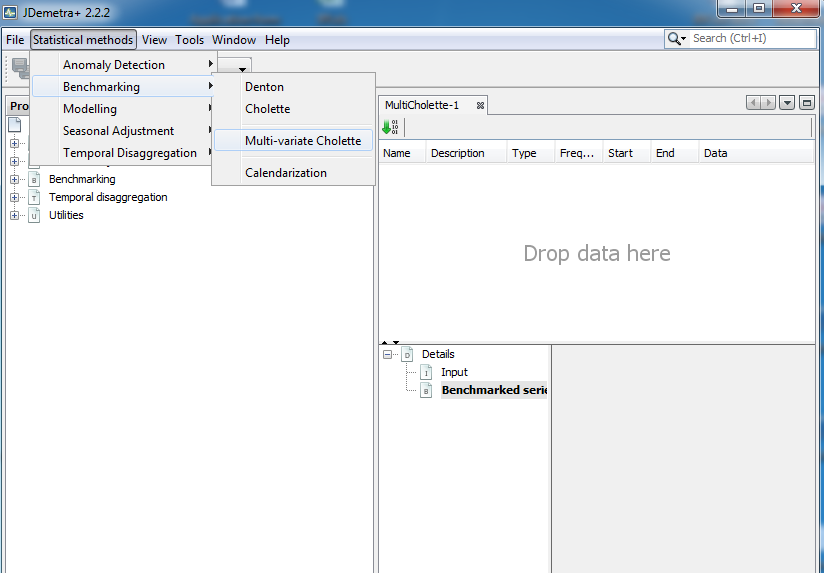This screenshot has height=573, width=824.
Task: Click the magnifier icon in the search box
Action: (676, 39)
